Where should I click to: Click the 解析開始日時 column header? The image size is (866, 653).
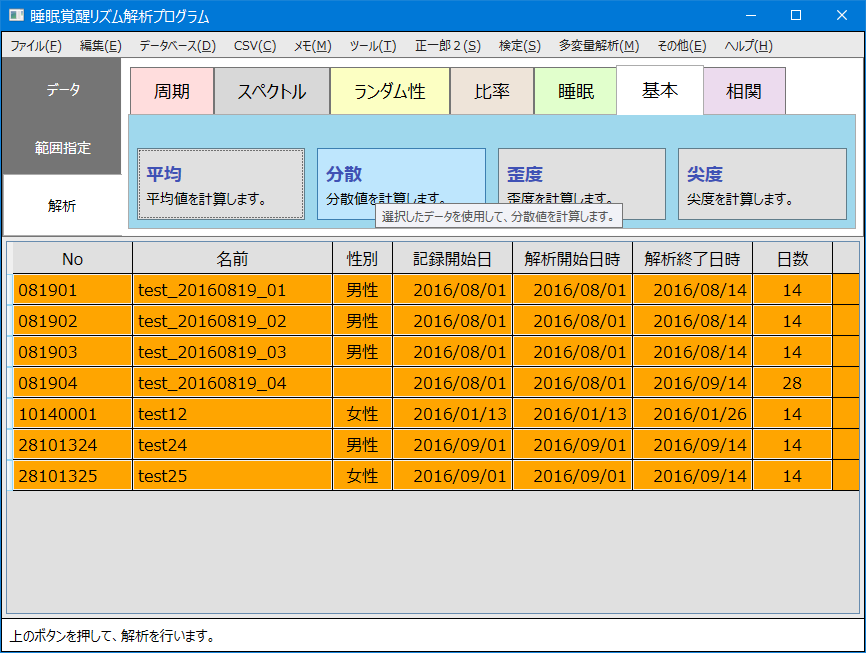[x=572, y=259]
